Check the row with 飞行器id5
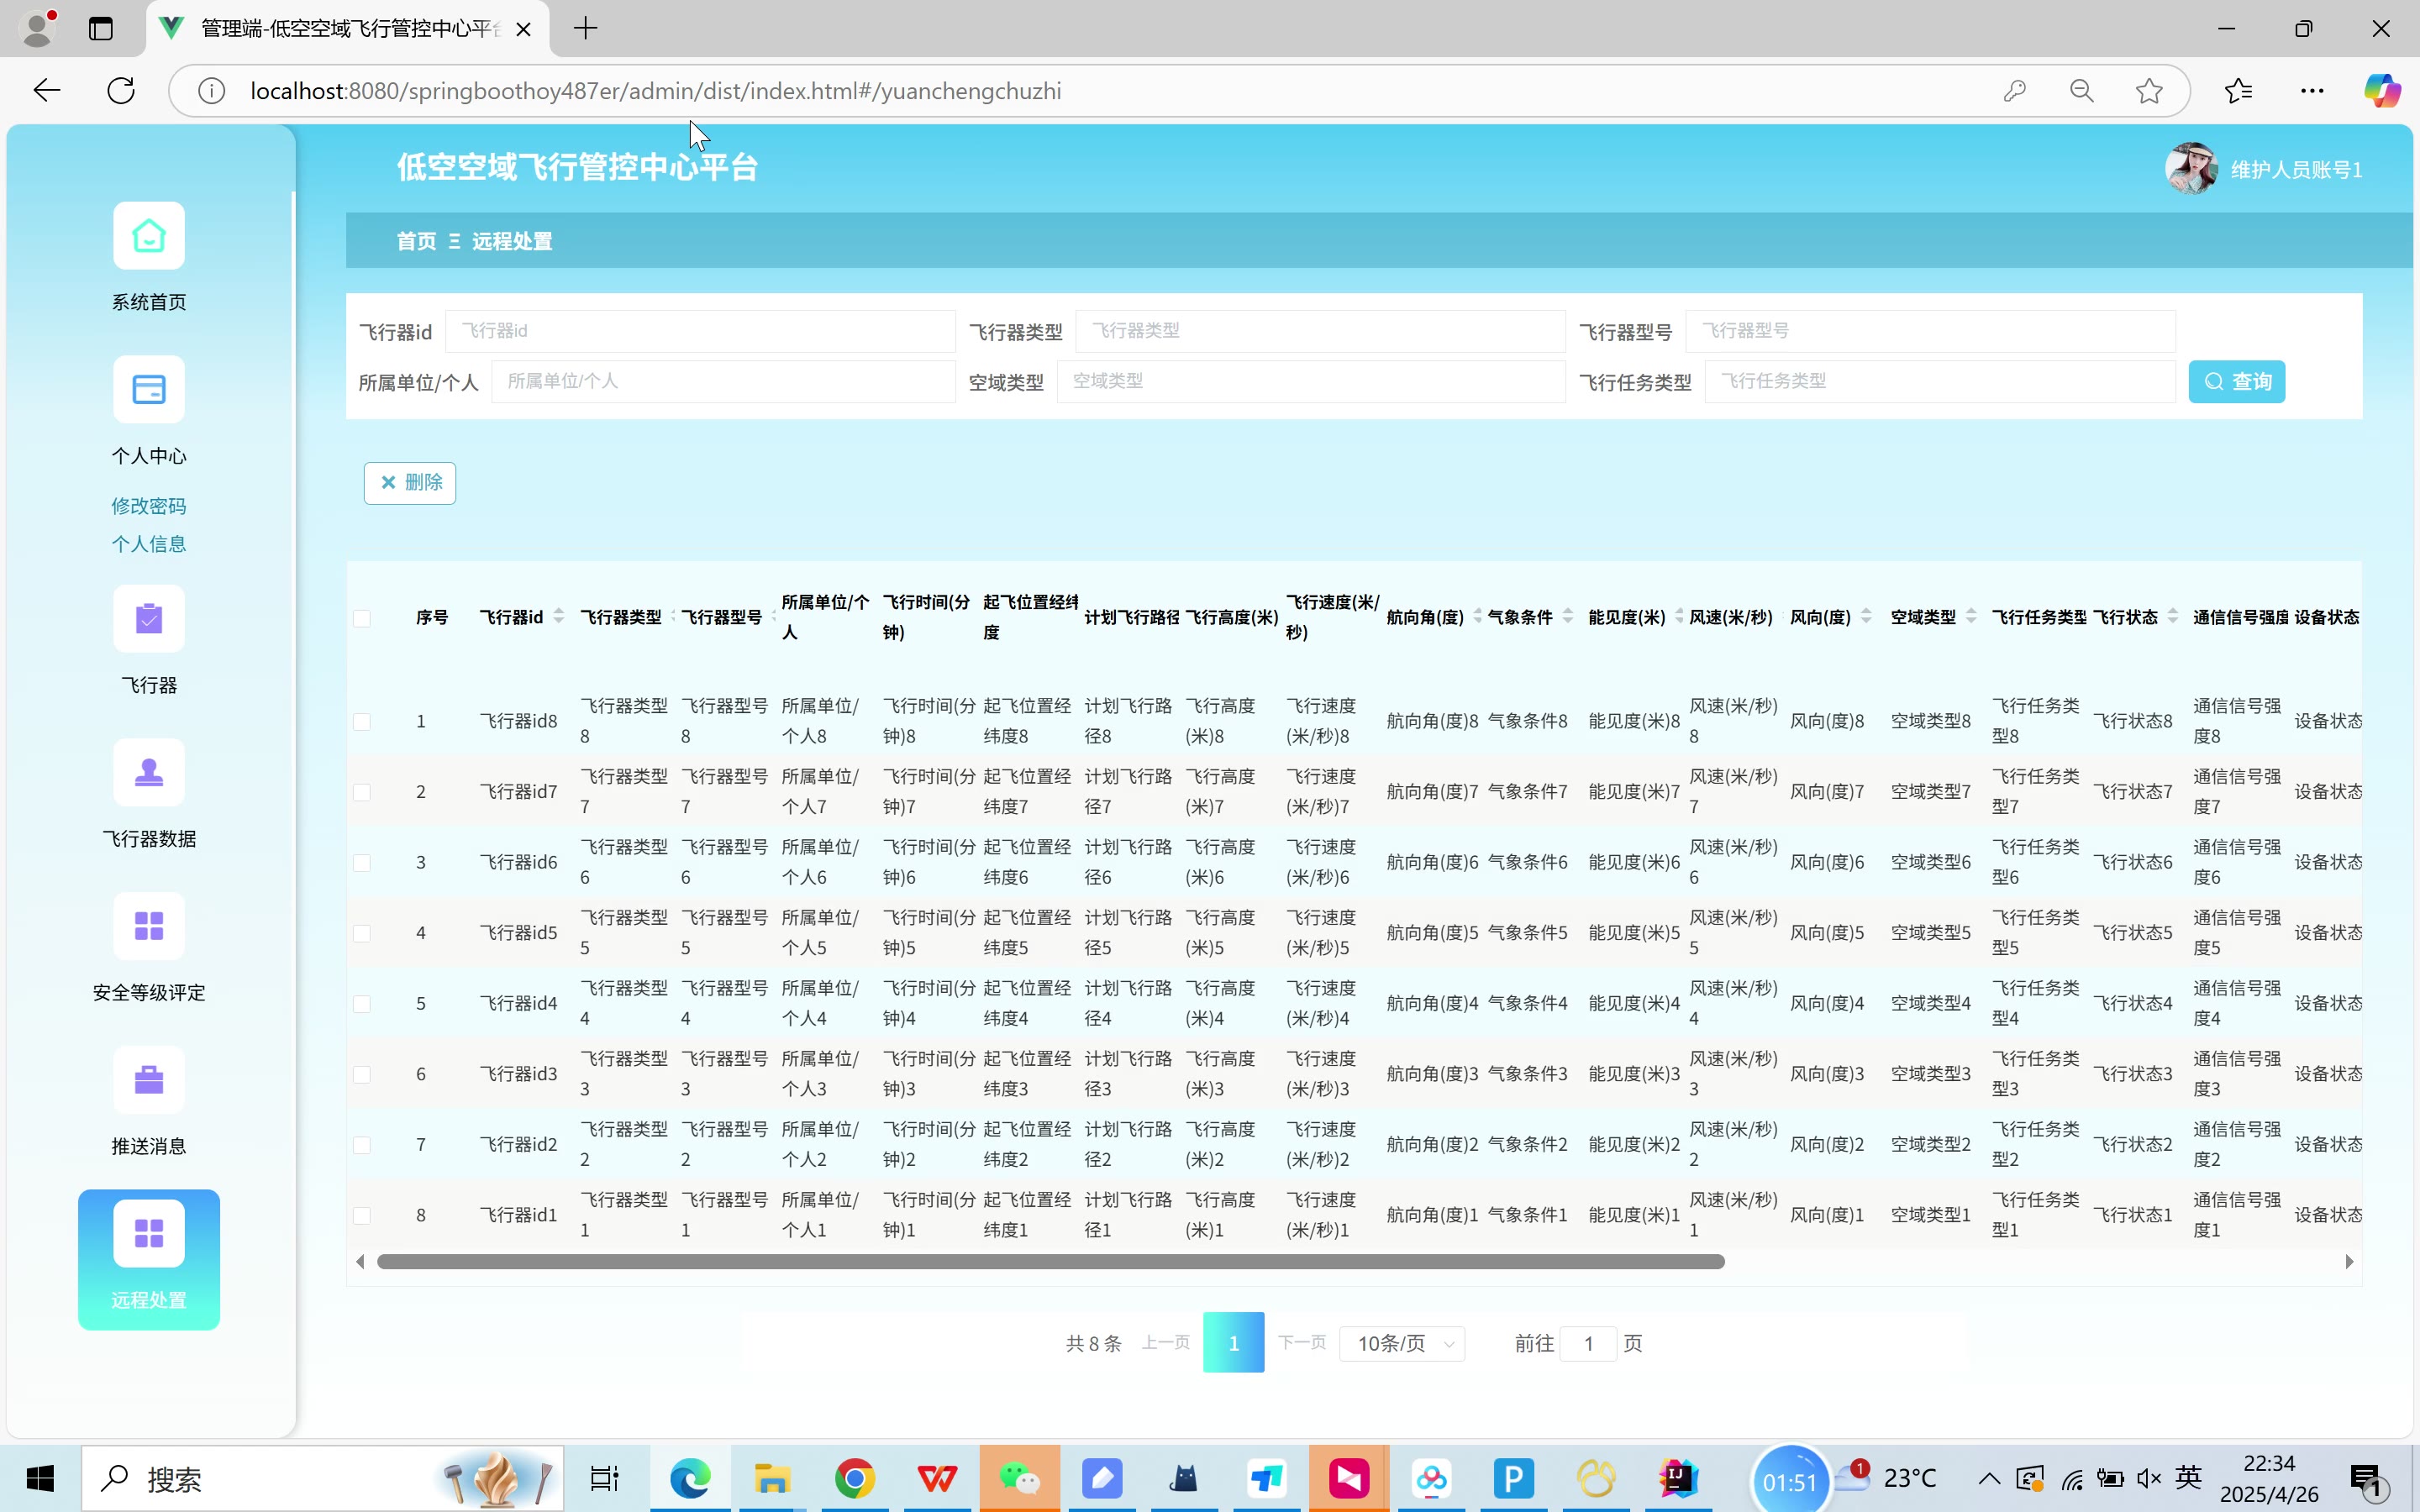 362,933
